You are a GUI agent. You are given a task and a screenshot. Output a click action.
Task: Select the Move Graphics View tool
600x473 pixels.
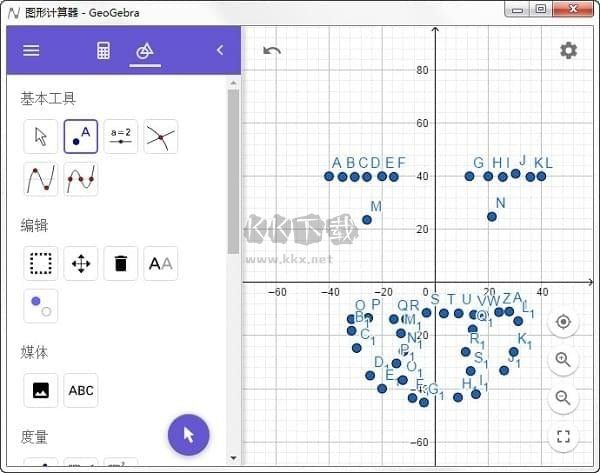click(81, 263)
